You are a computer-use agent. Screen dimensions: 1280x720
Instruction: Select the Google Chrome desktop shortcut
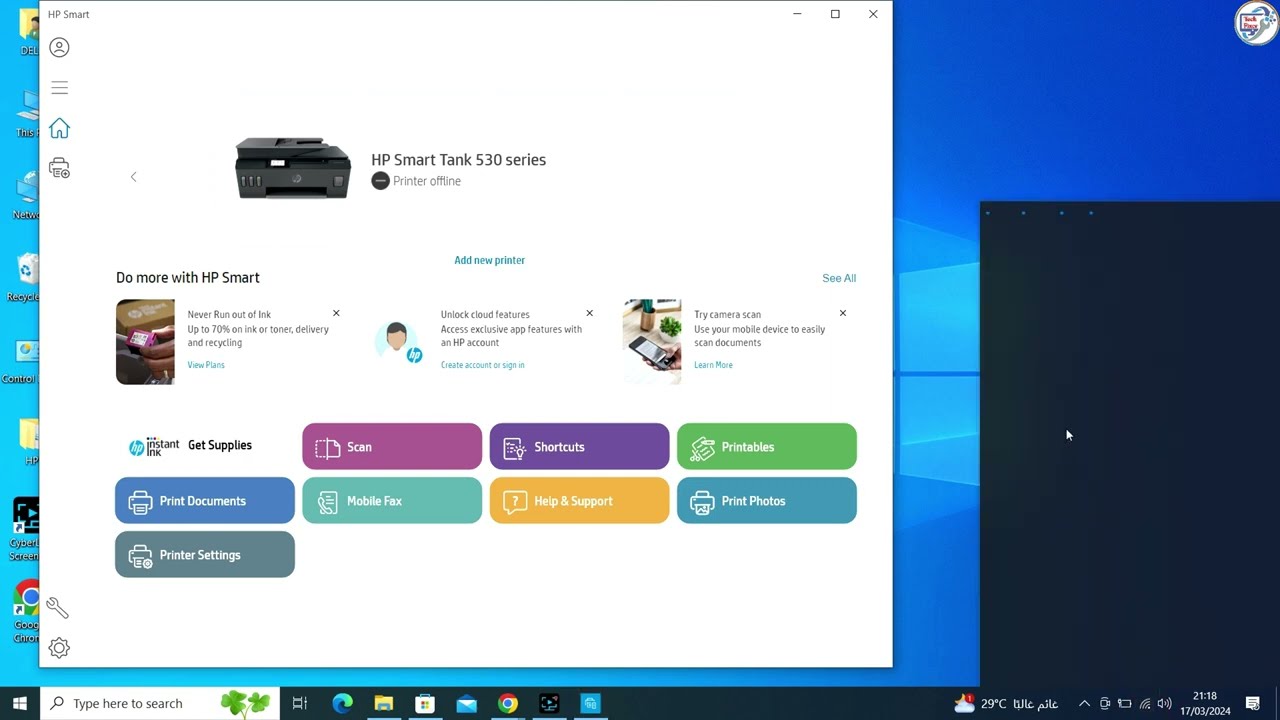[26, 612]
